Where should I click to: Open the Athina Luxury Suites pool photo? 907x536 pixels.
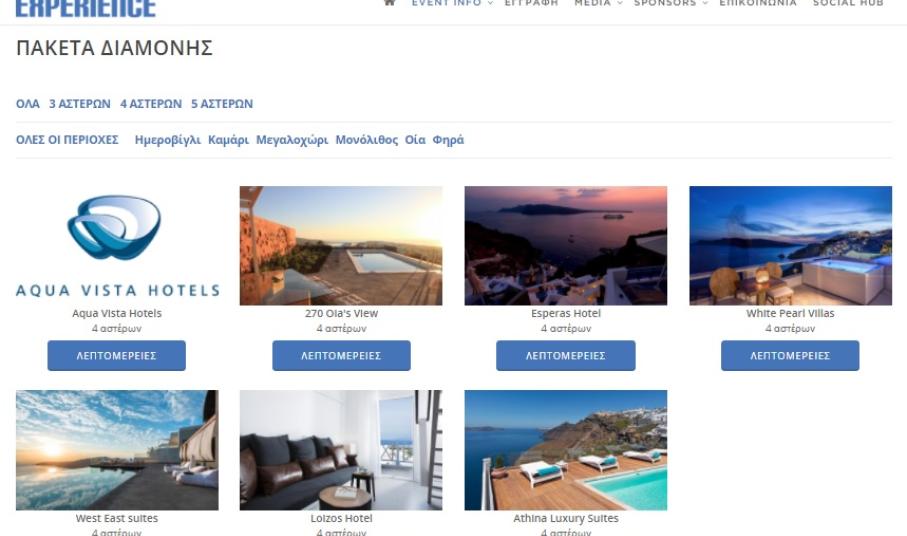pyautogui.click(x=565, y=450)
